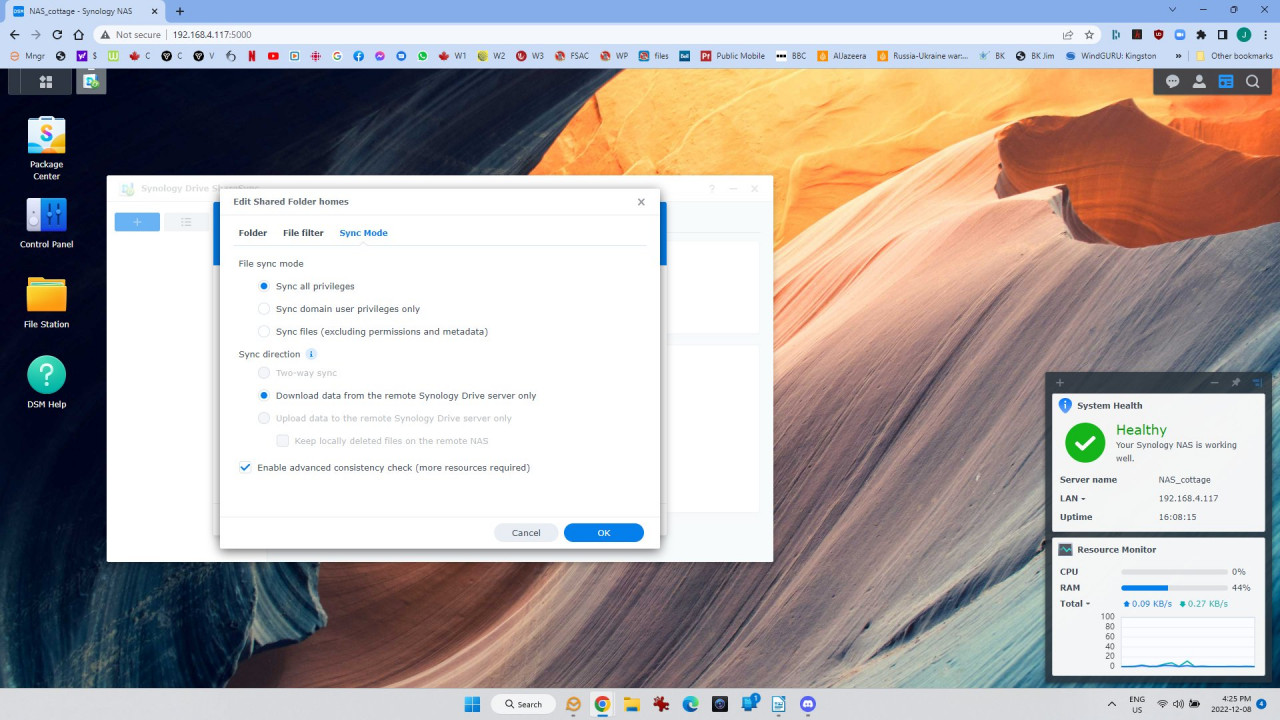Select Sync files excluding permissions option
Image resolution: width=1280 pixels, height=720 pixels.
[264, 331]
